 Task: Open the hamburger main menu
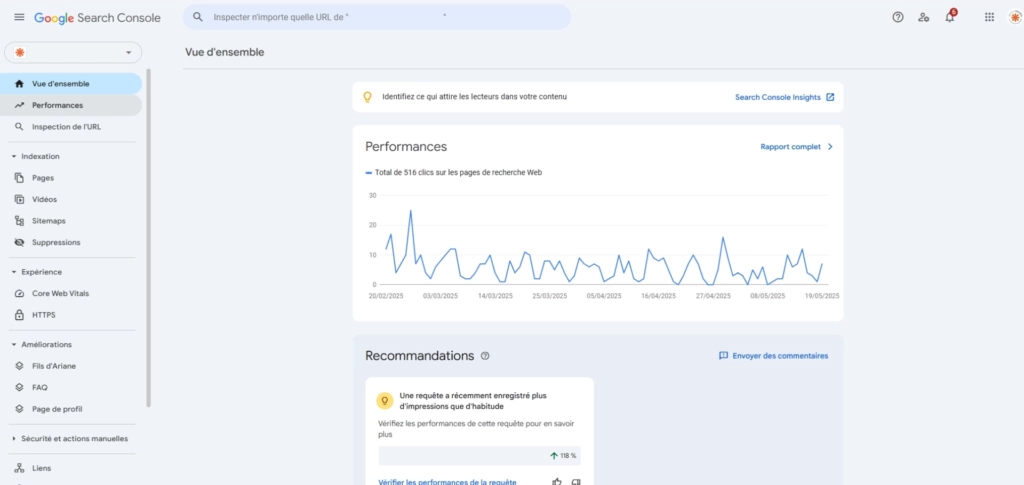point(19,18)
